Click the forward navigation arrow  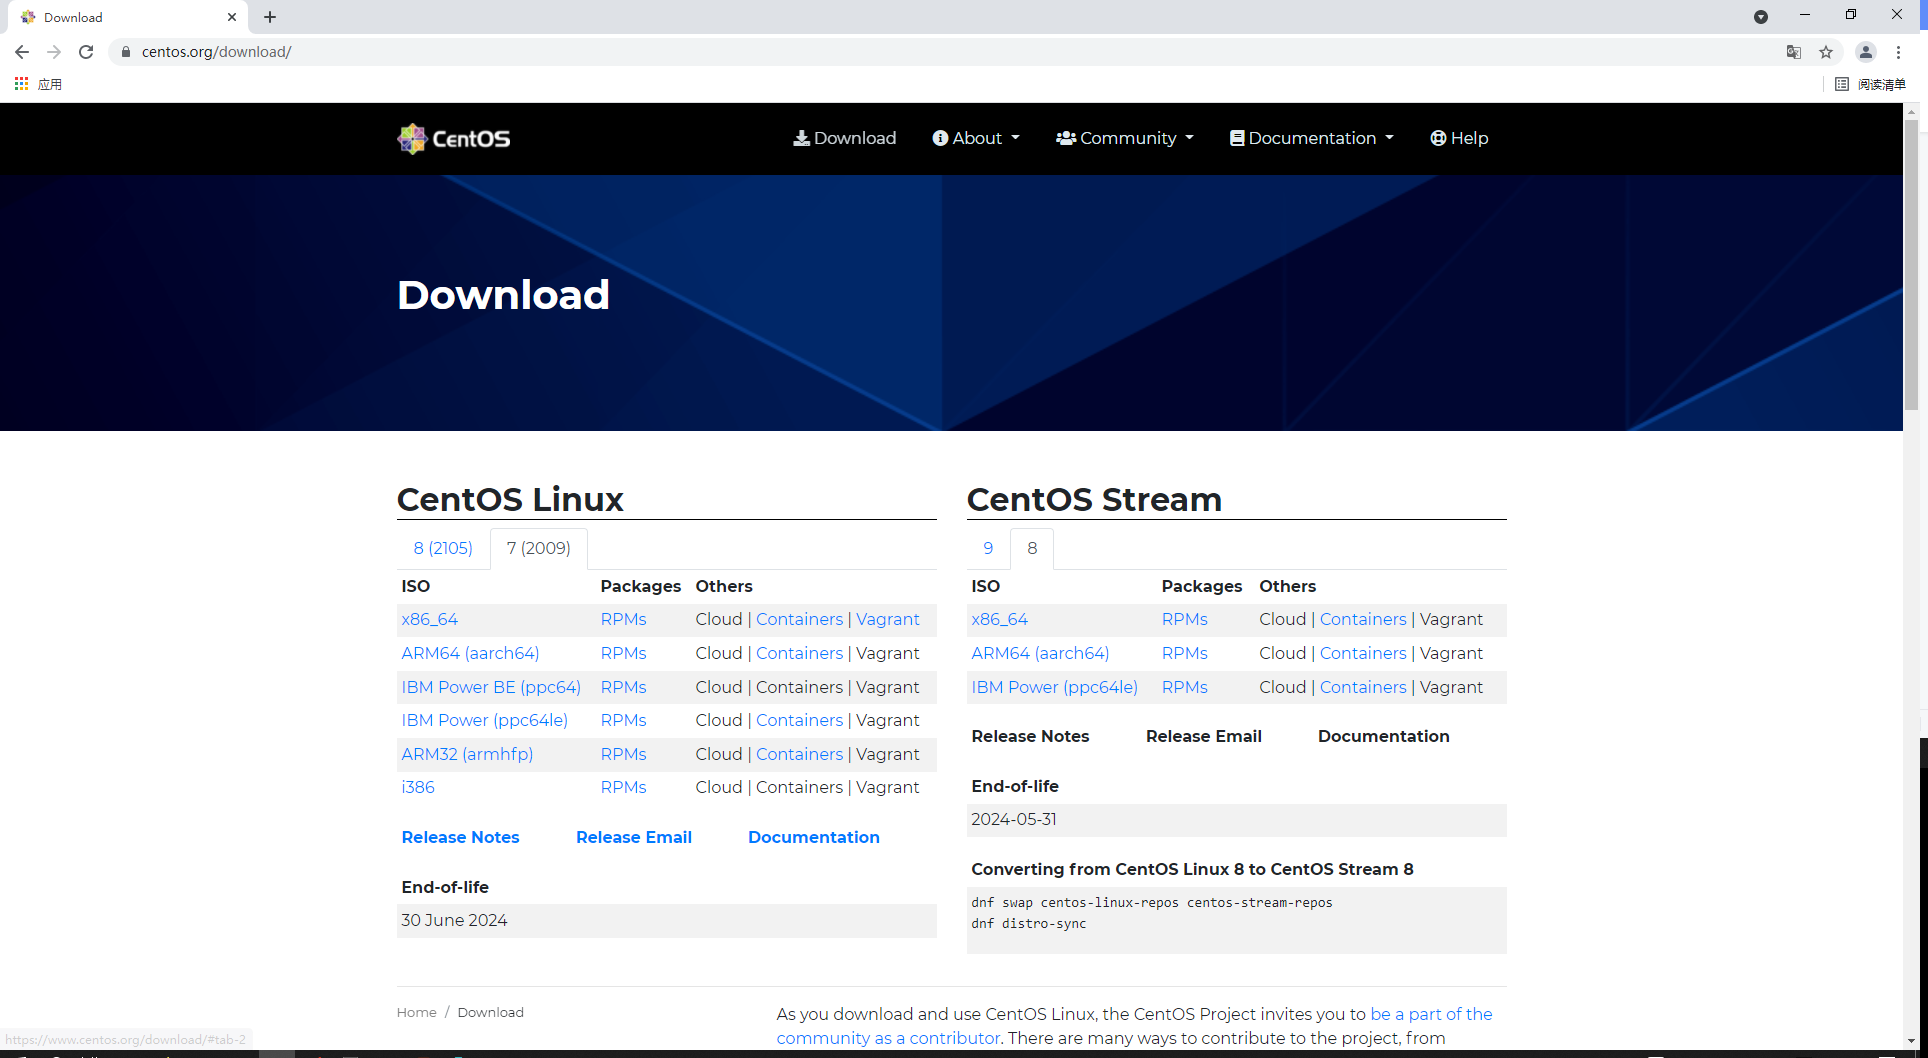pos(54,52)
